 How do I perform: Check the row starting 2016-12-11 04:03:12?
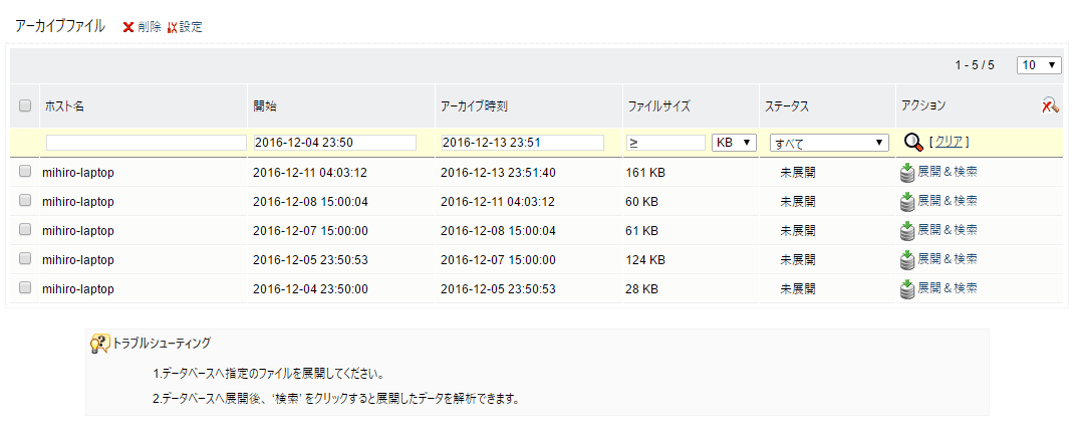tap(25, 172)
